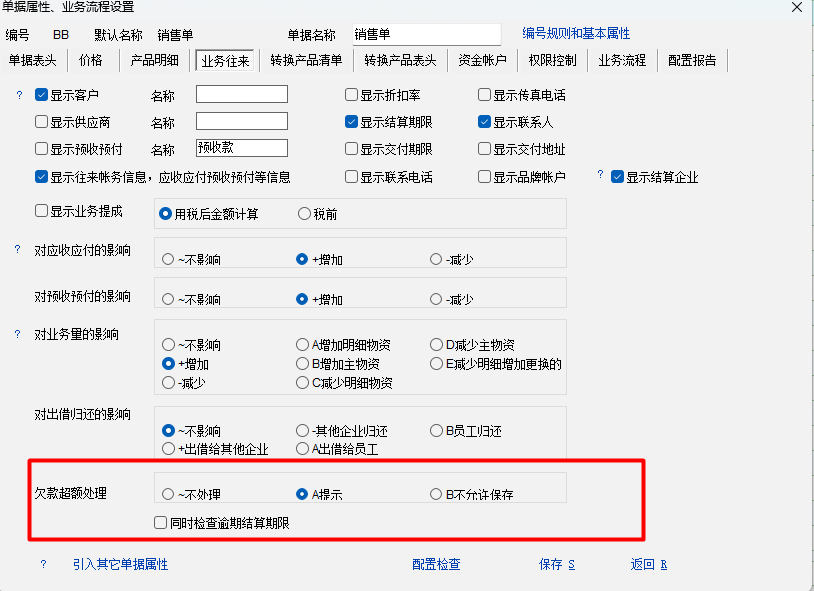This screenshot has width=814, height=591.
Task: Click the 配置检查 link
Action: (x=436, y=564)
